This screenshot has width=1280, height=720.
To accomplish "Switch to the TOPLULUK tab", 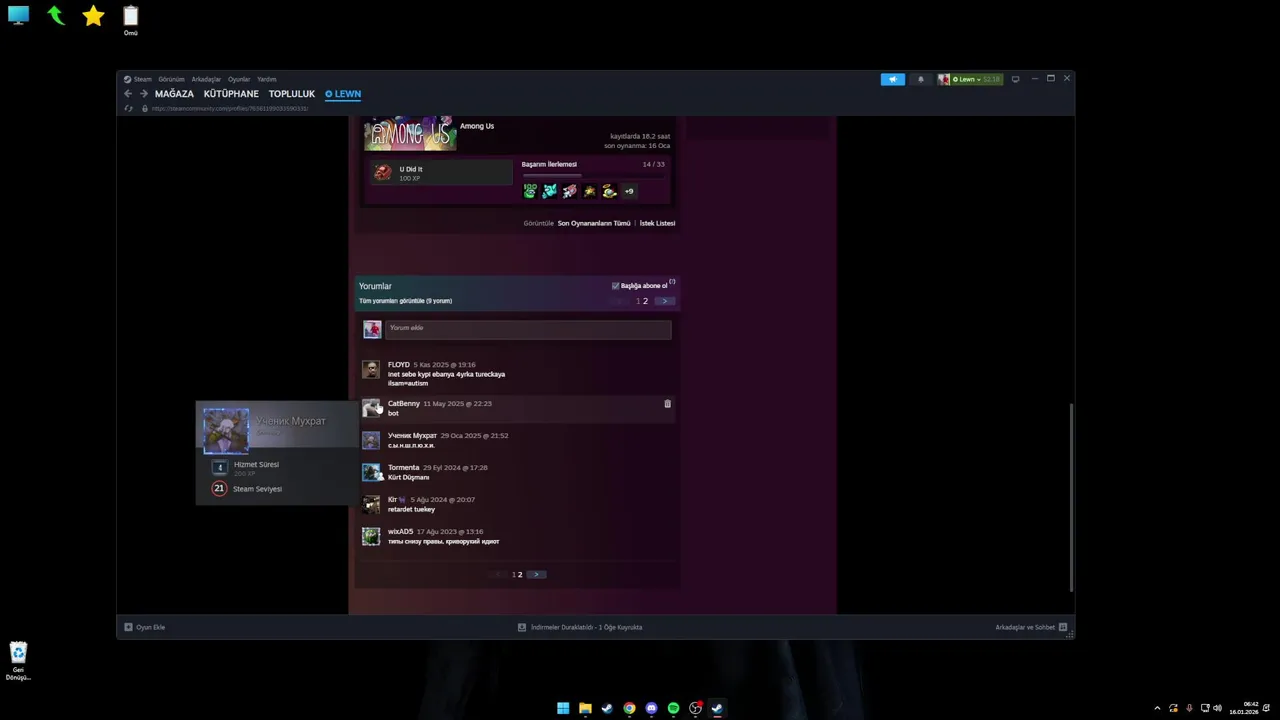I will [x=292, y=94].
